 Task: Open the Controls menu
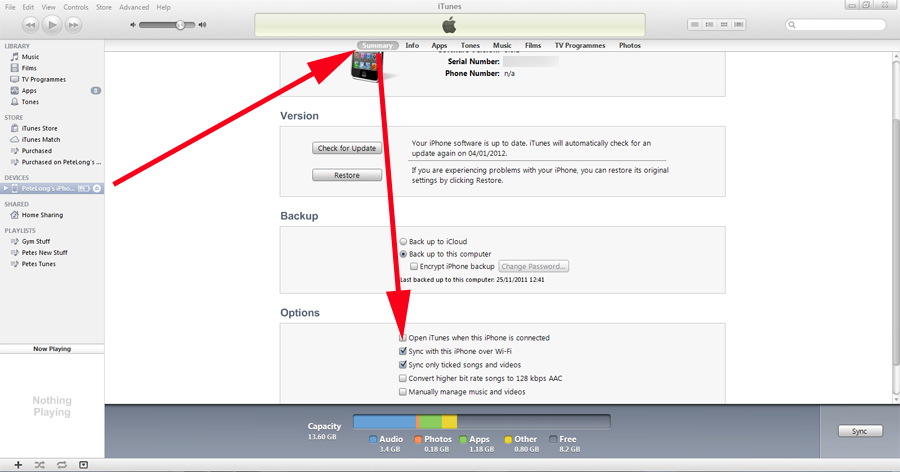(76, 7)
